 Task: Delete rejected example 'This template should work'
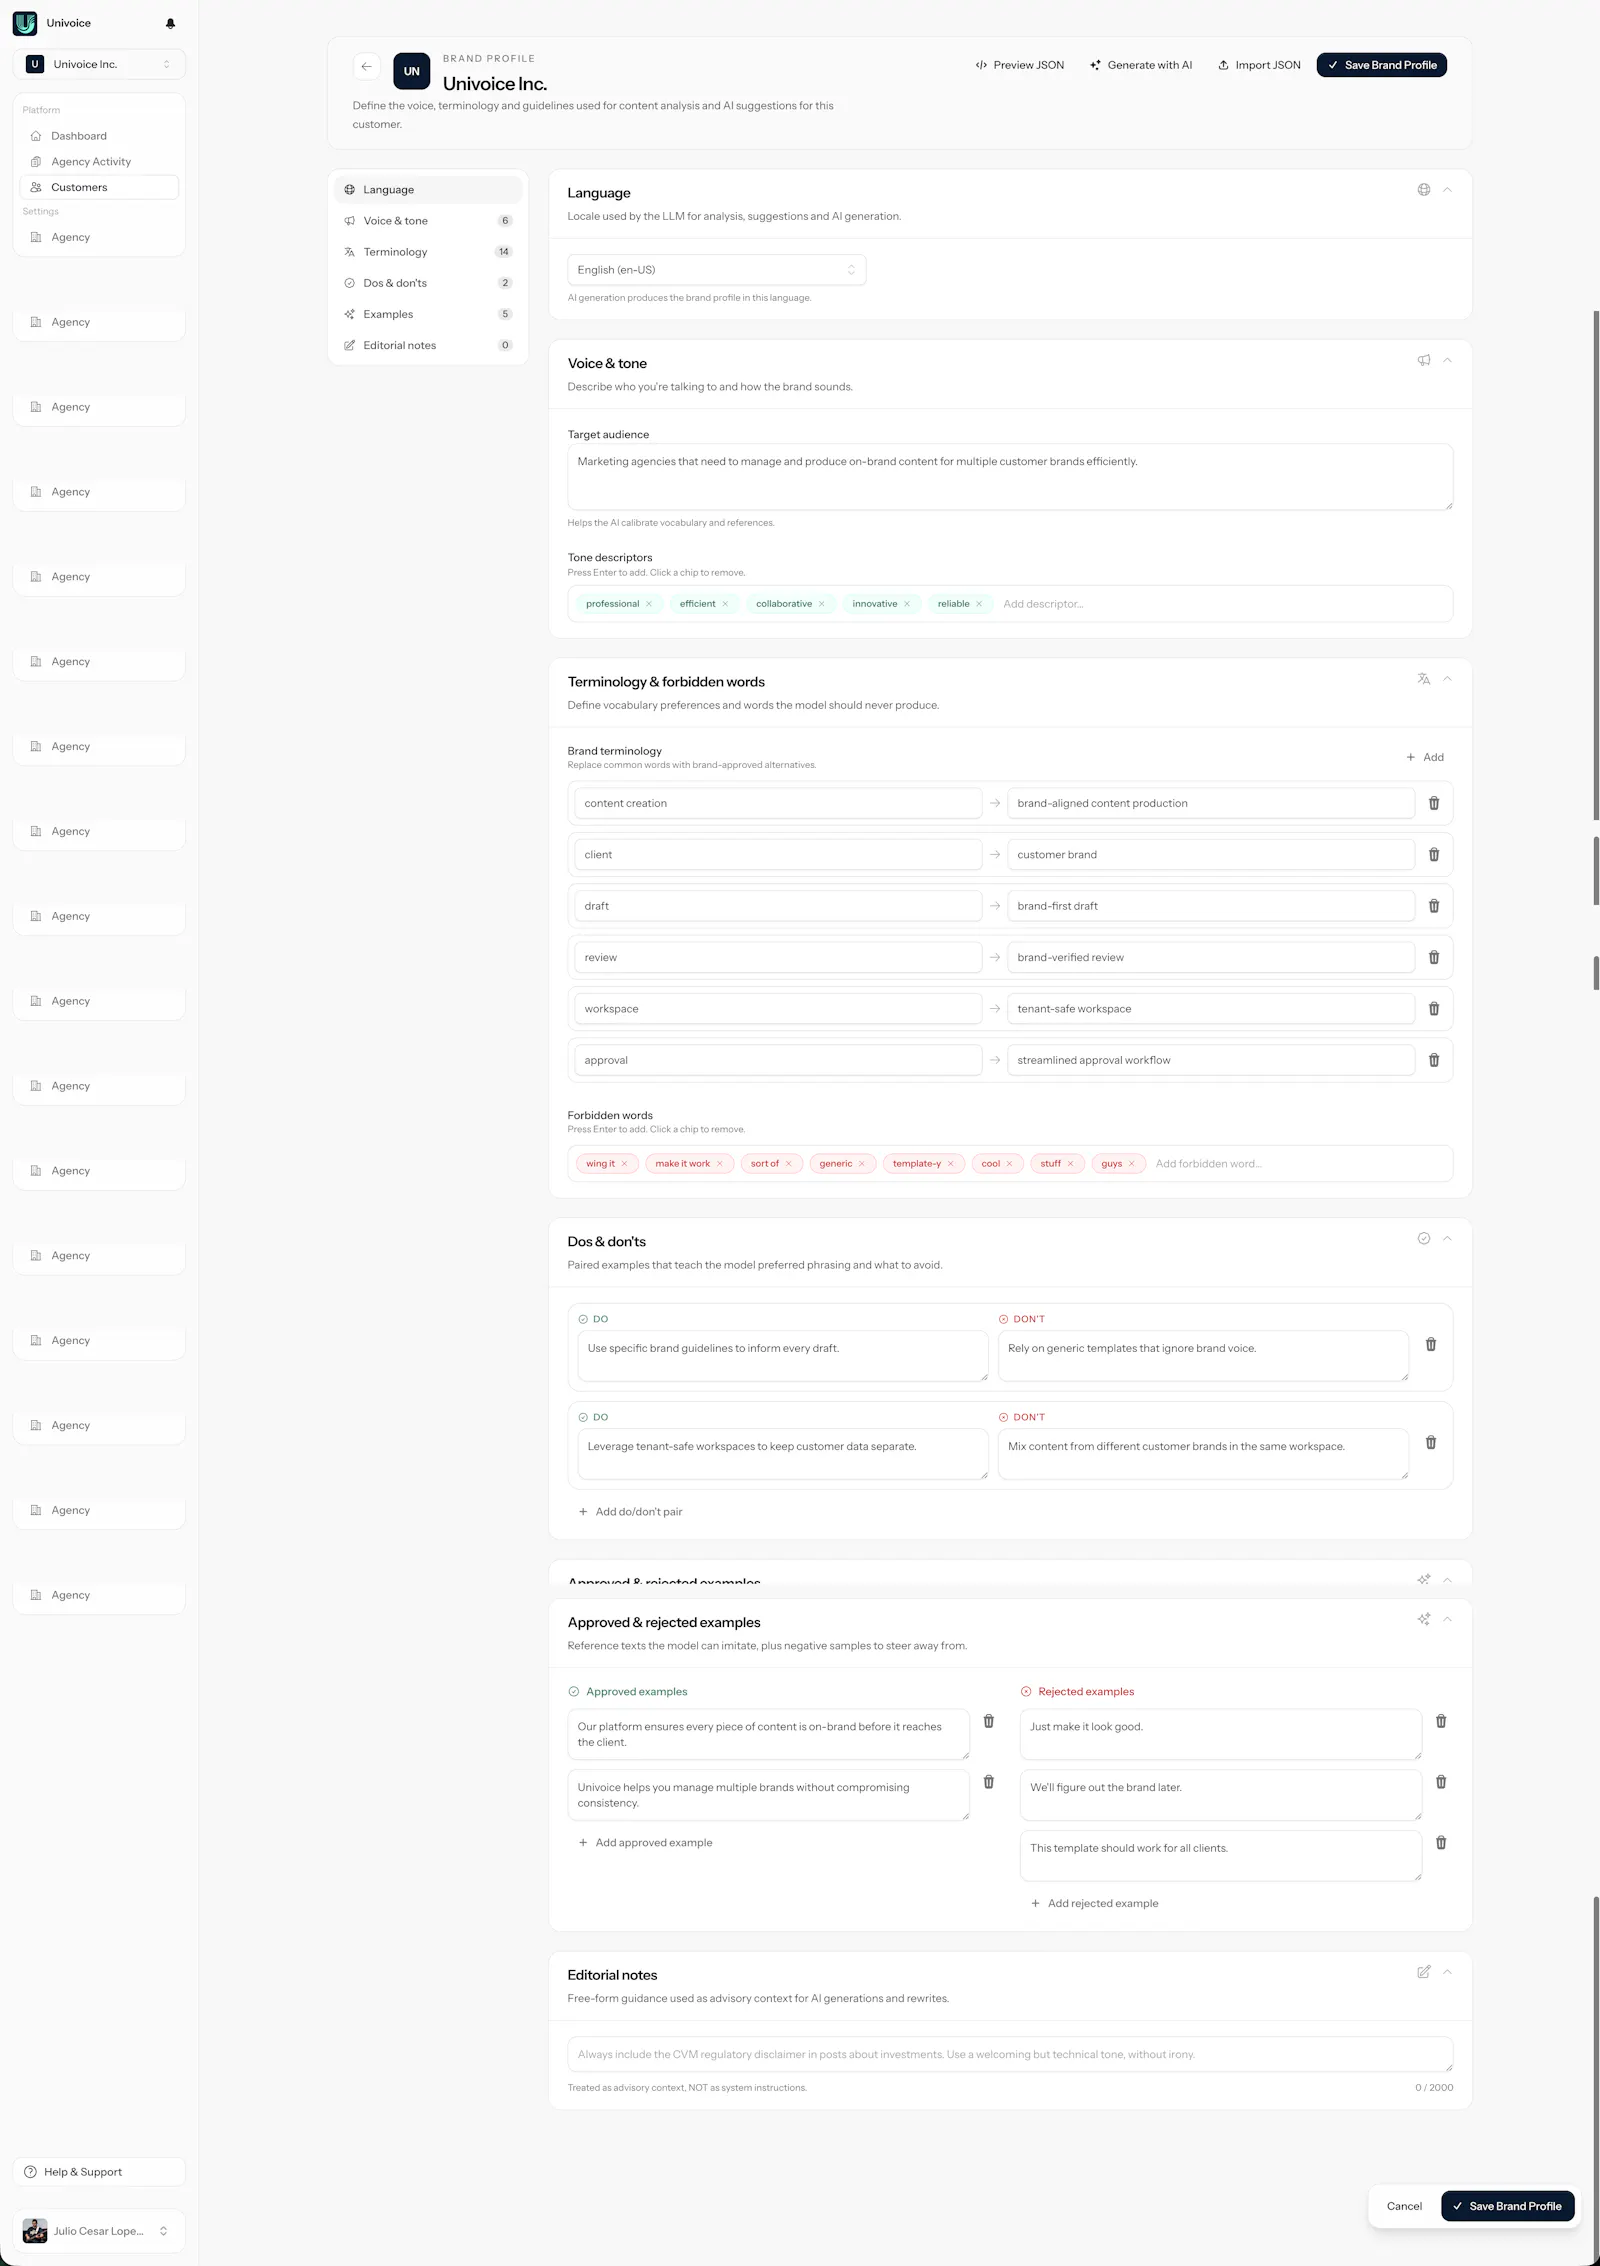click(x=1441, y=1843)
